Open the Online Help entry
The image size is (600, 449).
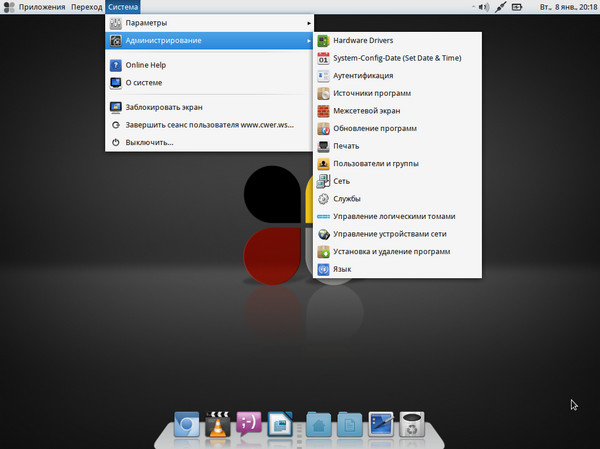(150, 65)
